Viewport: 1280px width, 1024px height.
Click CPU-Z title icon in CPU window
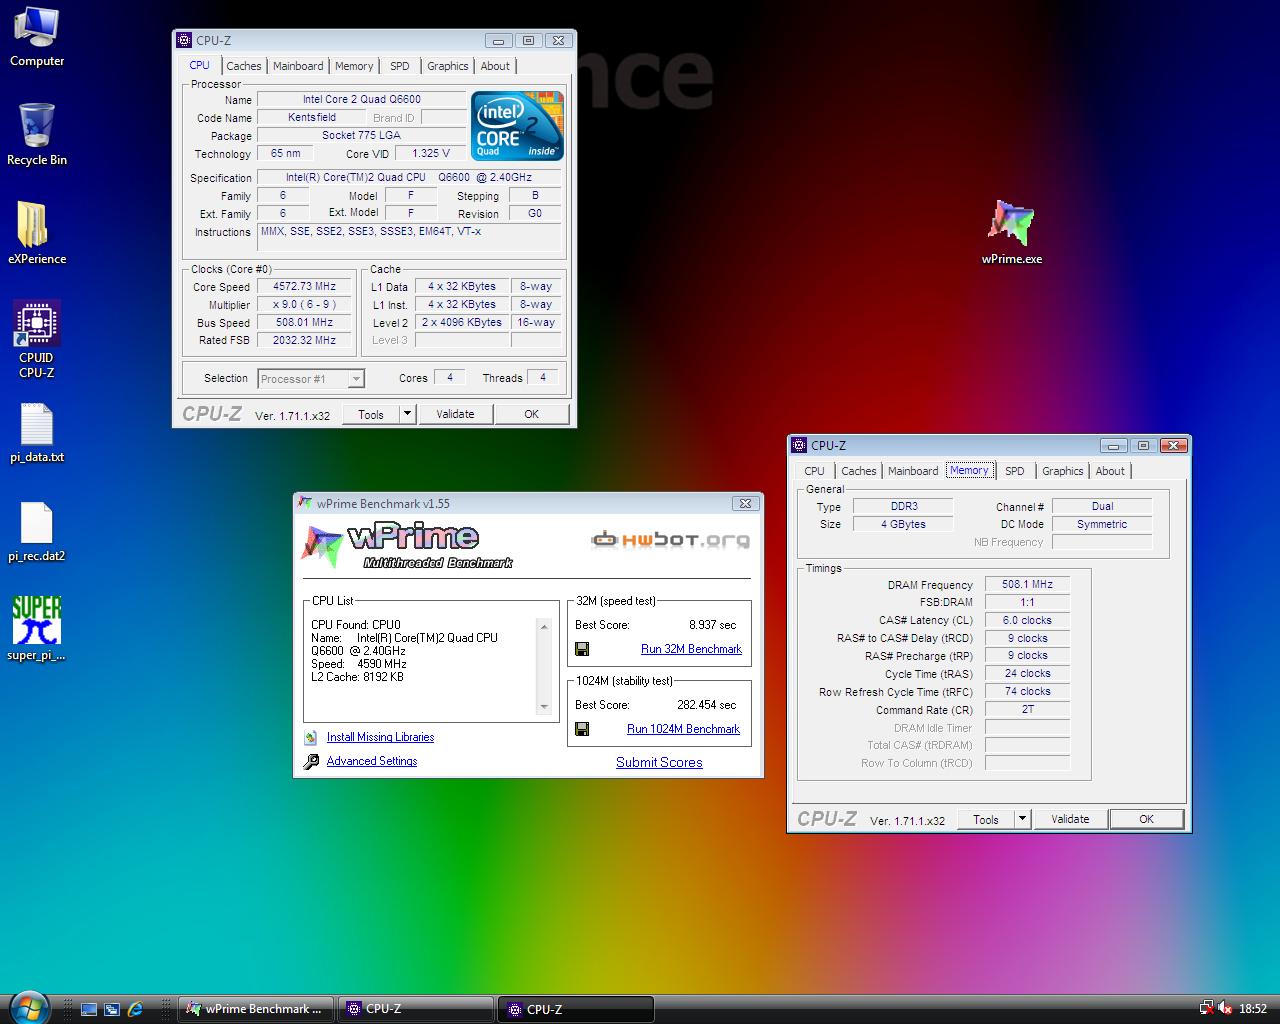coord(184,41)
